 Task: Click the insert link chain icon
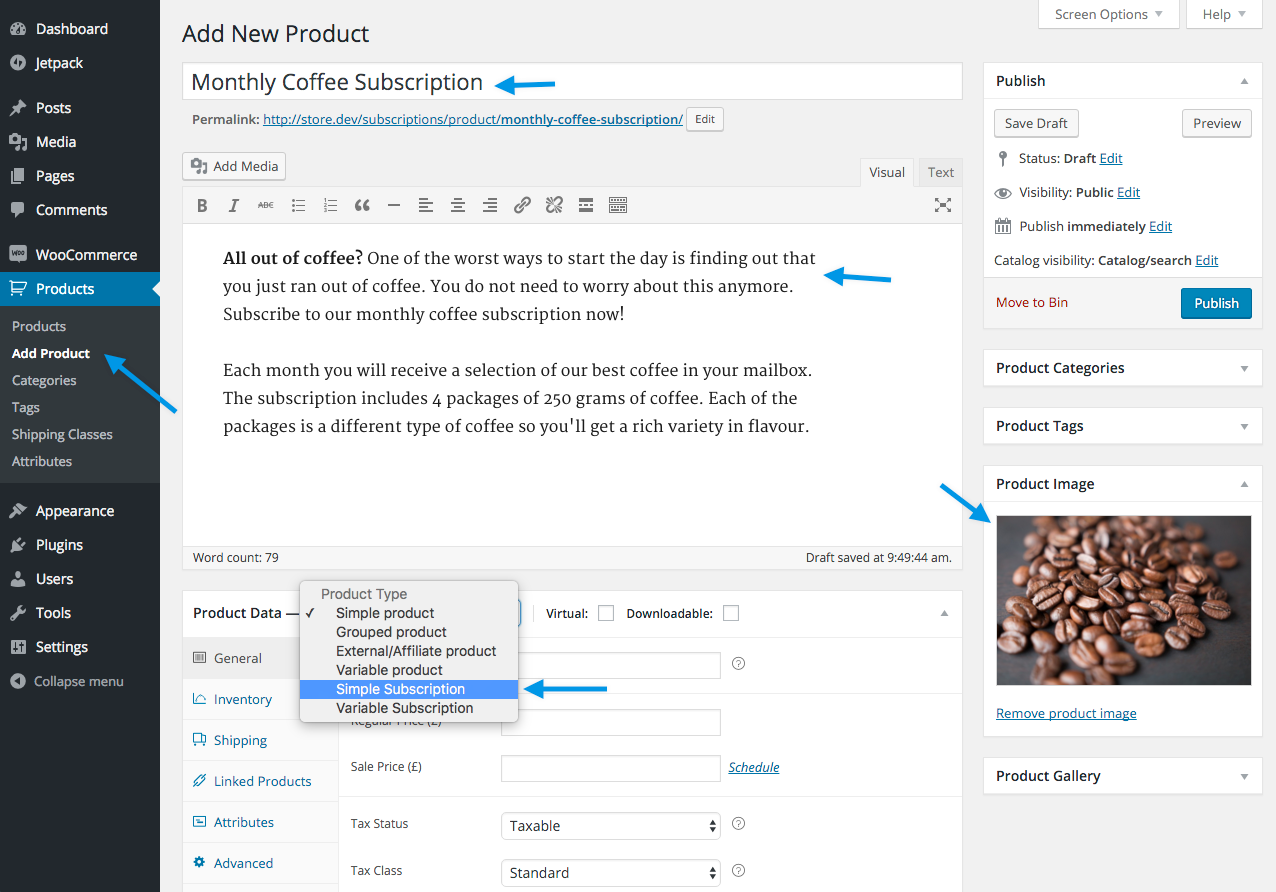[x=522, y=205]
